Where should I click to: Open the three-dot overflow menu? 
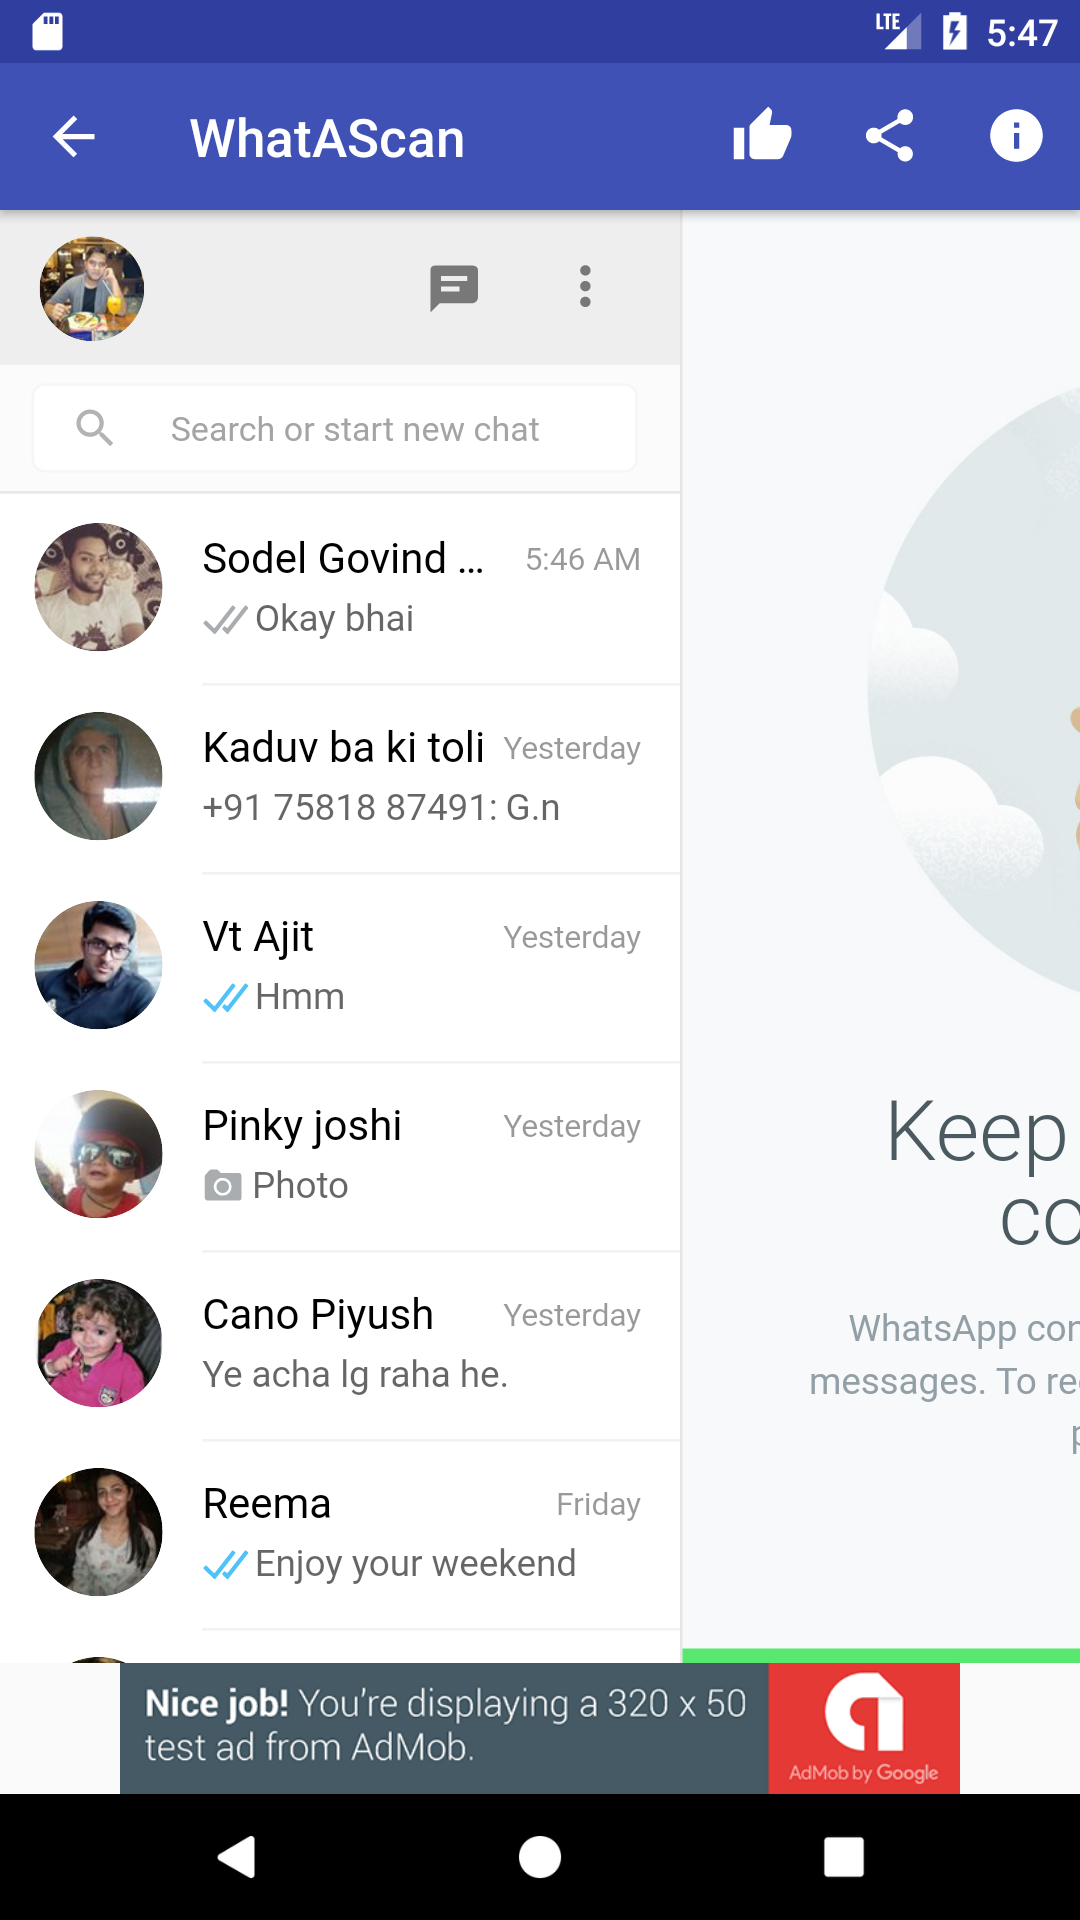pyautogui.click(x=585, y=287)
